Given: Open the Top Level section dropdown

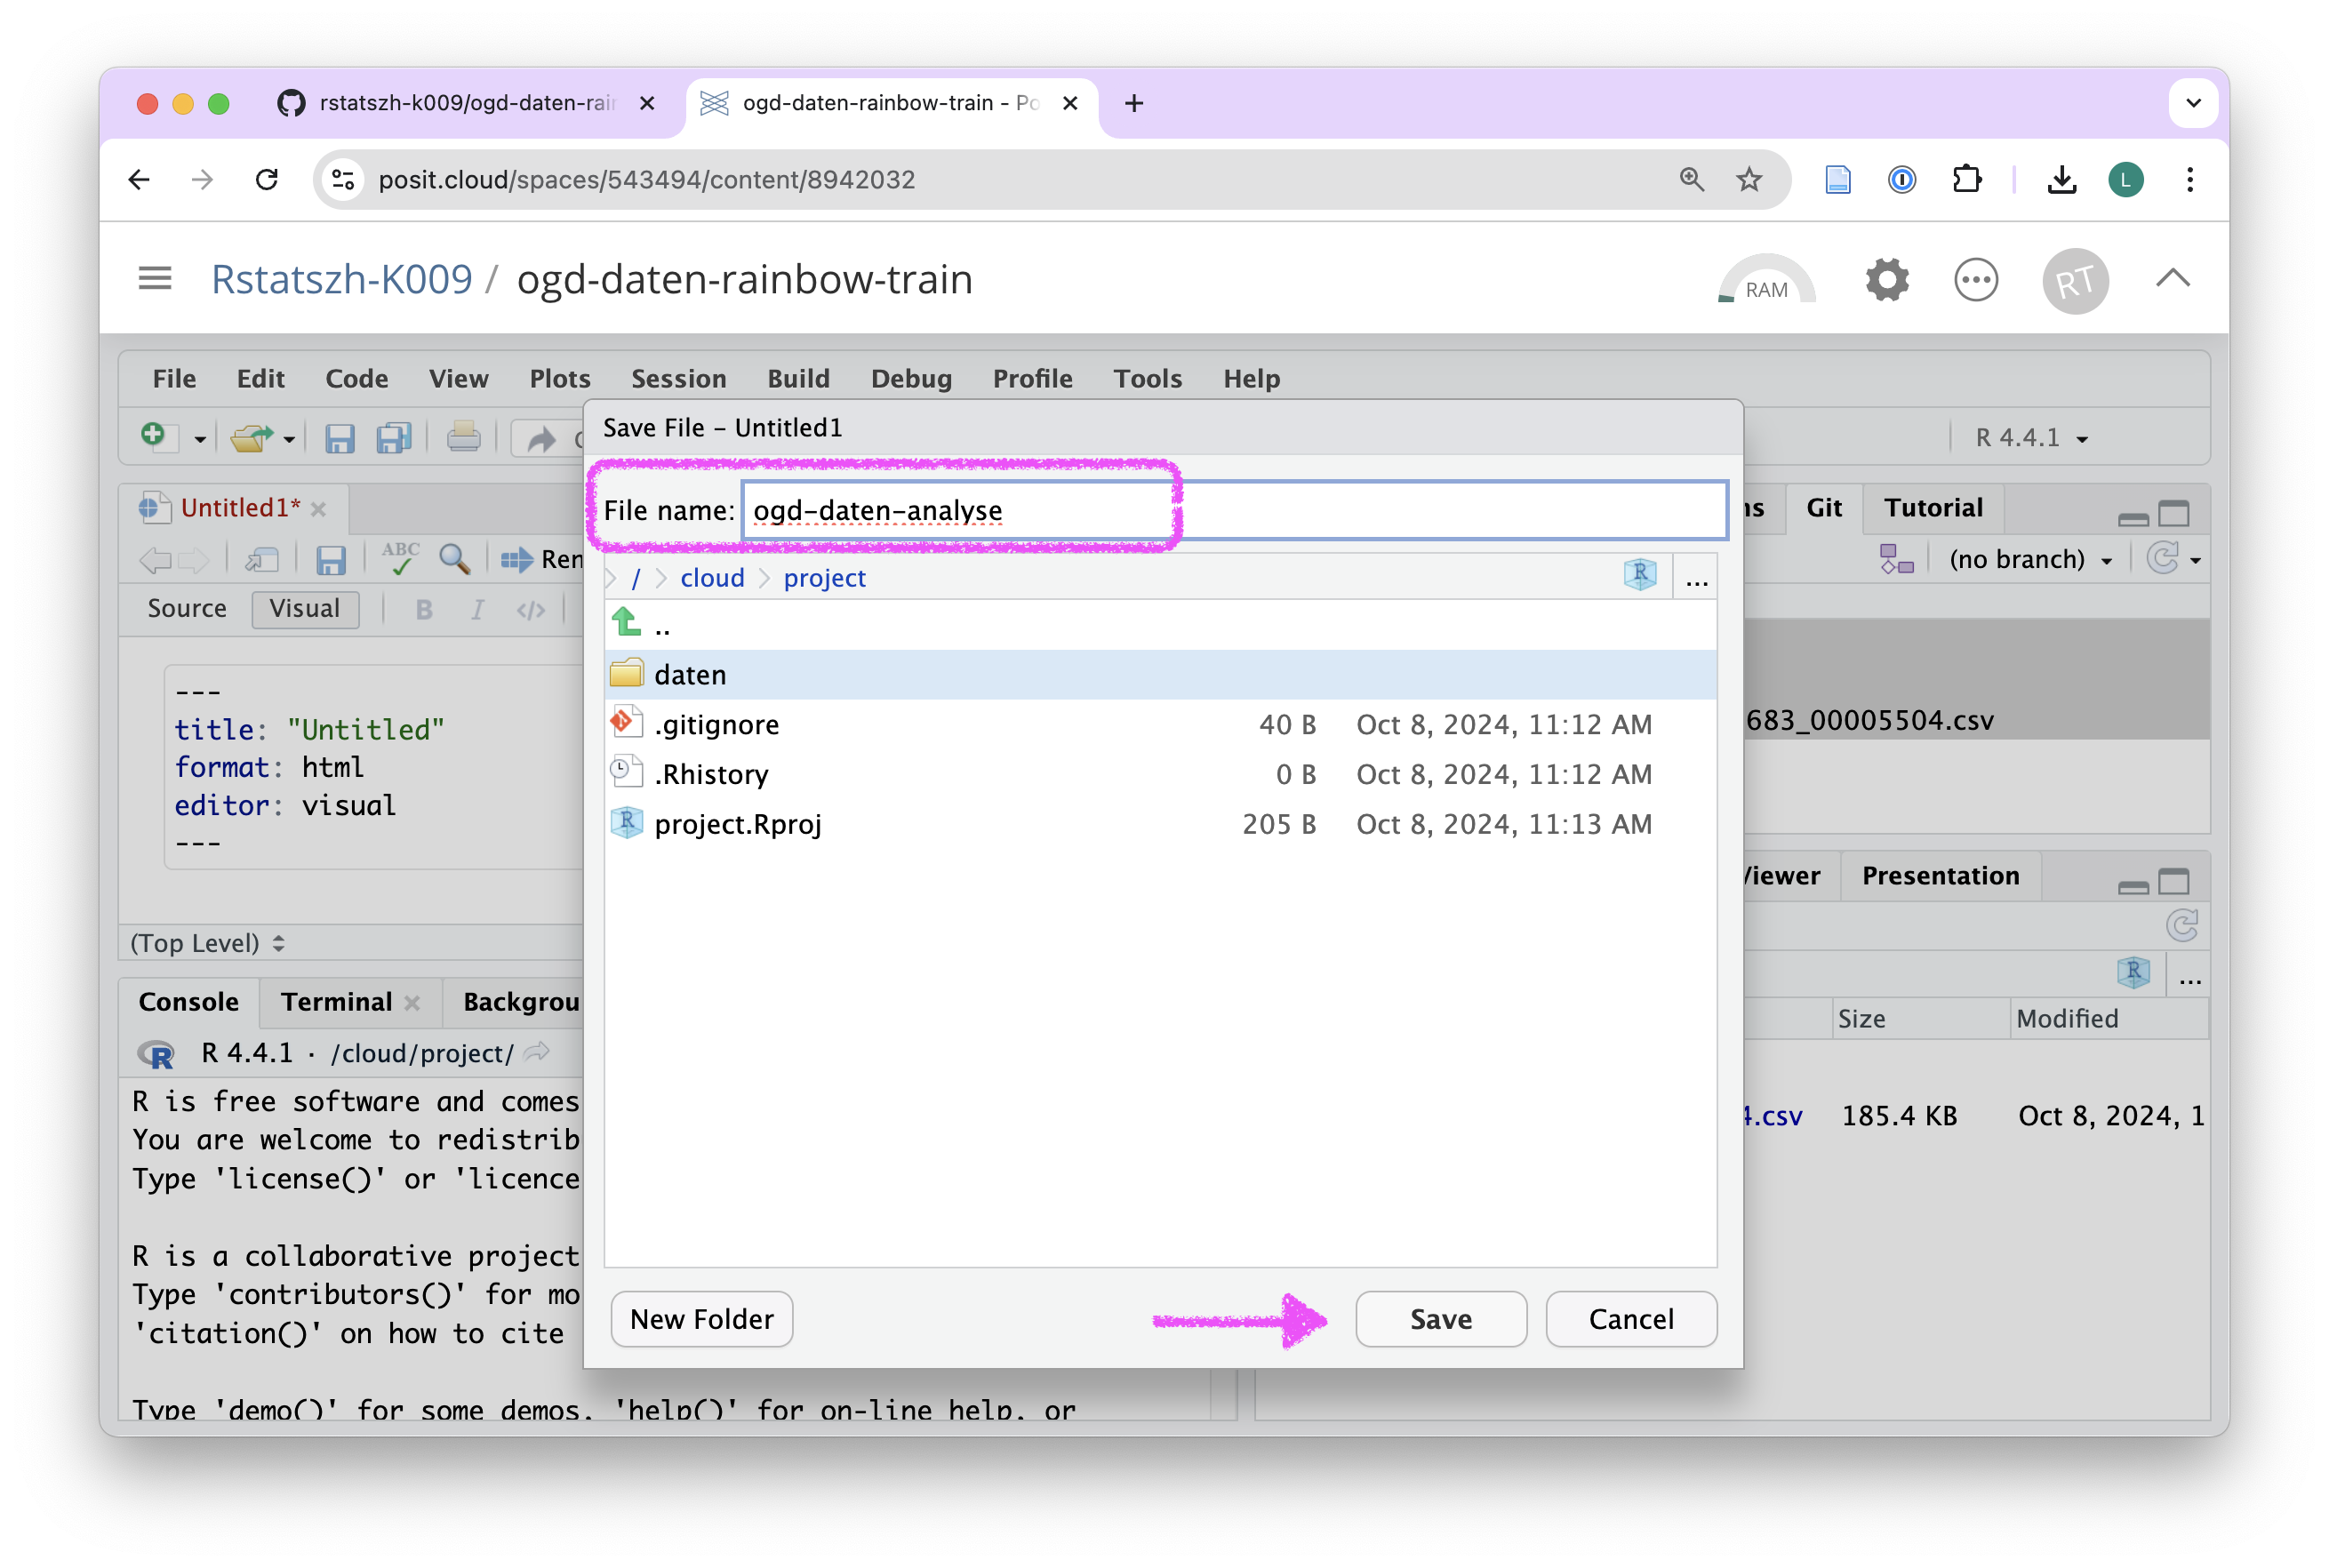Looking at the screenshot, I should tap(208, 943).
